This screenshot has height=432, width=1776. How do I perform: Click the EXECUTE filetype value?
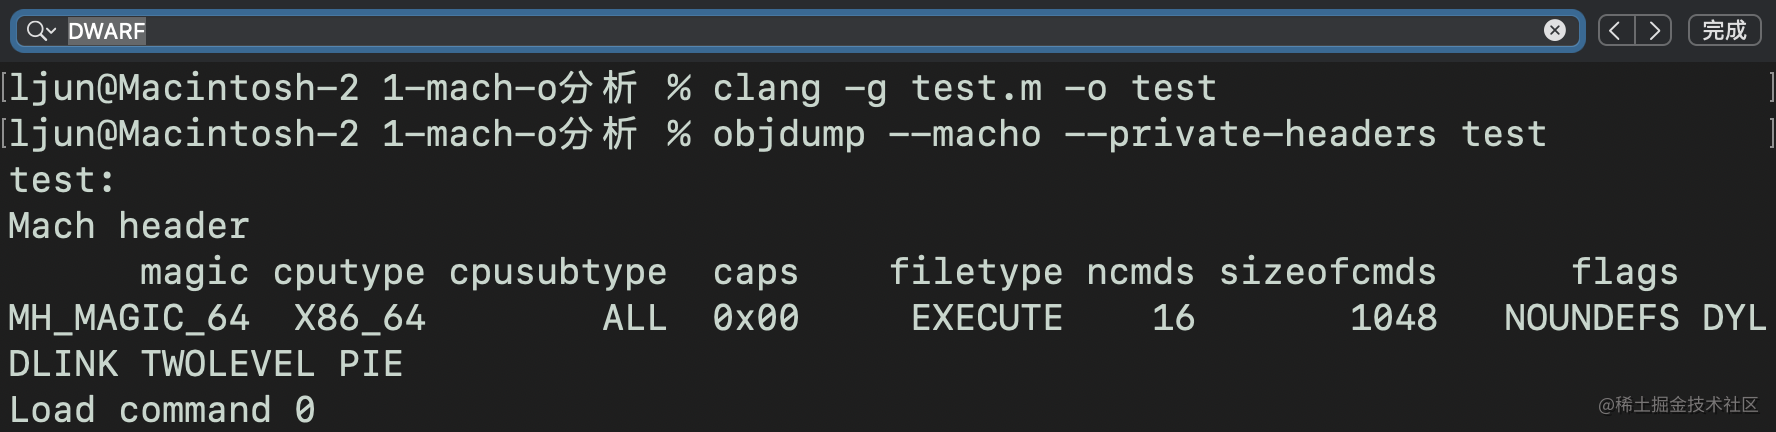pyautogui.click(x=986, y=318)
